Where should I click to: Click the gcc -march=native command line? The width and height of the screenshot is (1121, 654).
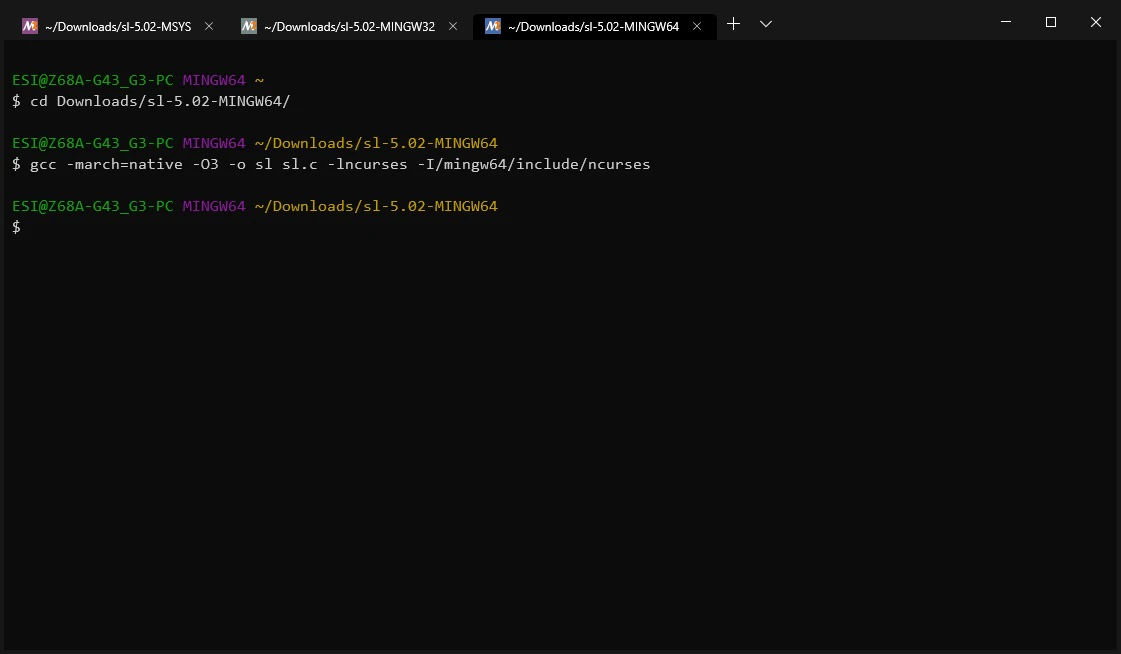tap(340, 164)
